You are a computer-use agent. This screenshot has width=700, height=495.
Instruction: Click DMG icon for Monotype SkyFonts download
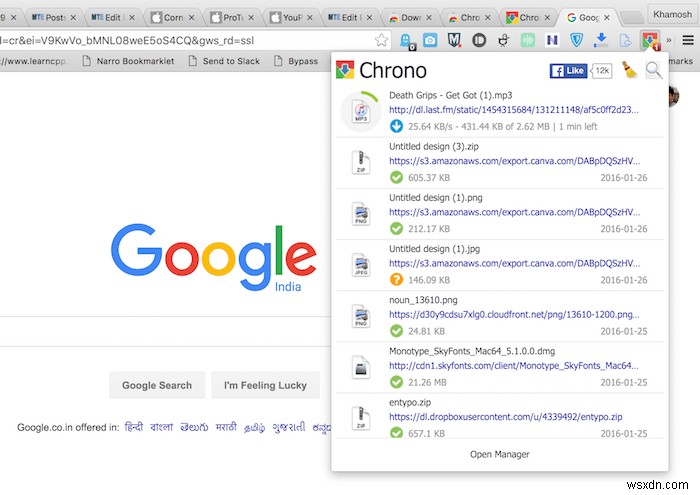[x=361, y=367]
